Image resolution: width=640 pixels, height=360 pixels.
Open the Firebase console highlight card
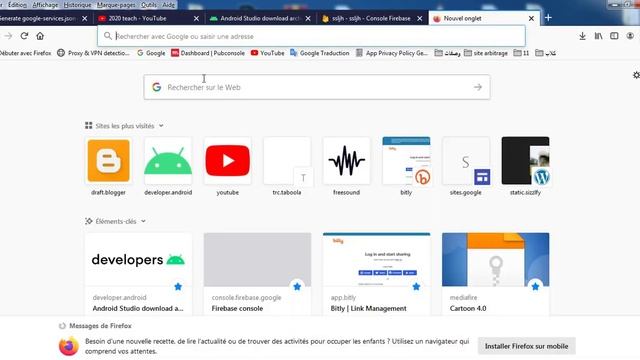tap(257, 274)
